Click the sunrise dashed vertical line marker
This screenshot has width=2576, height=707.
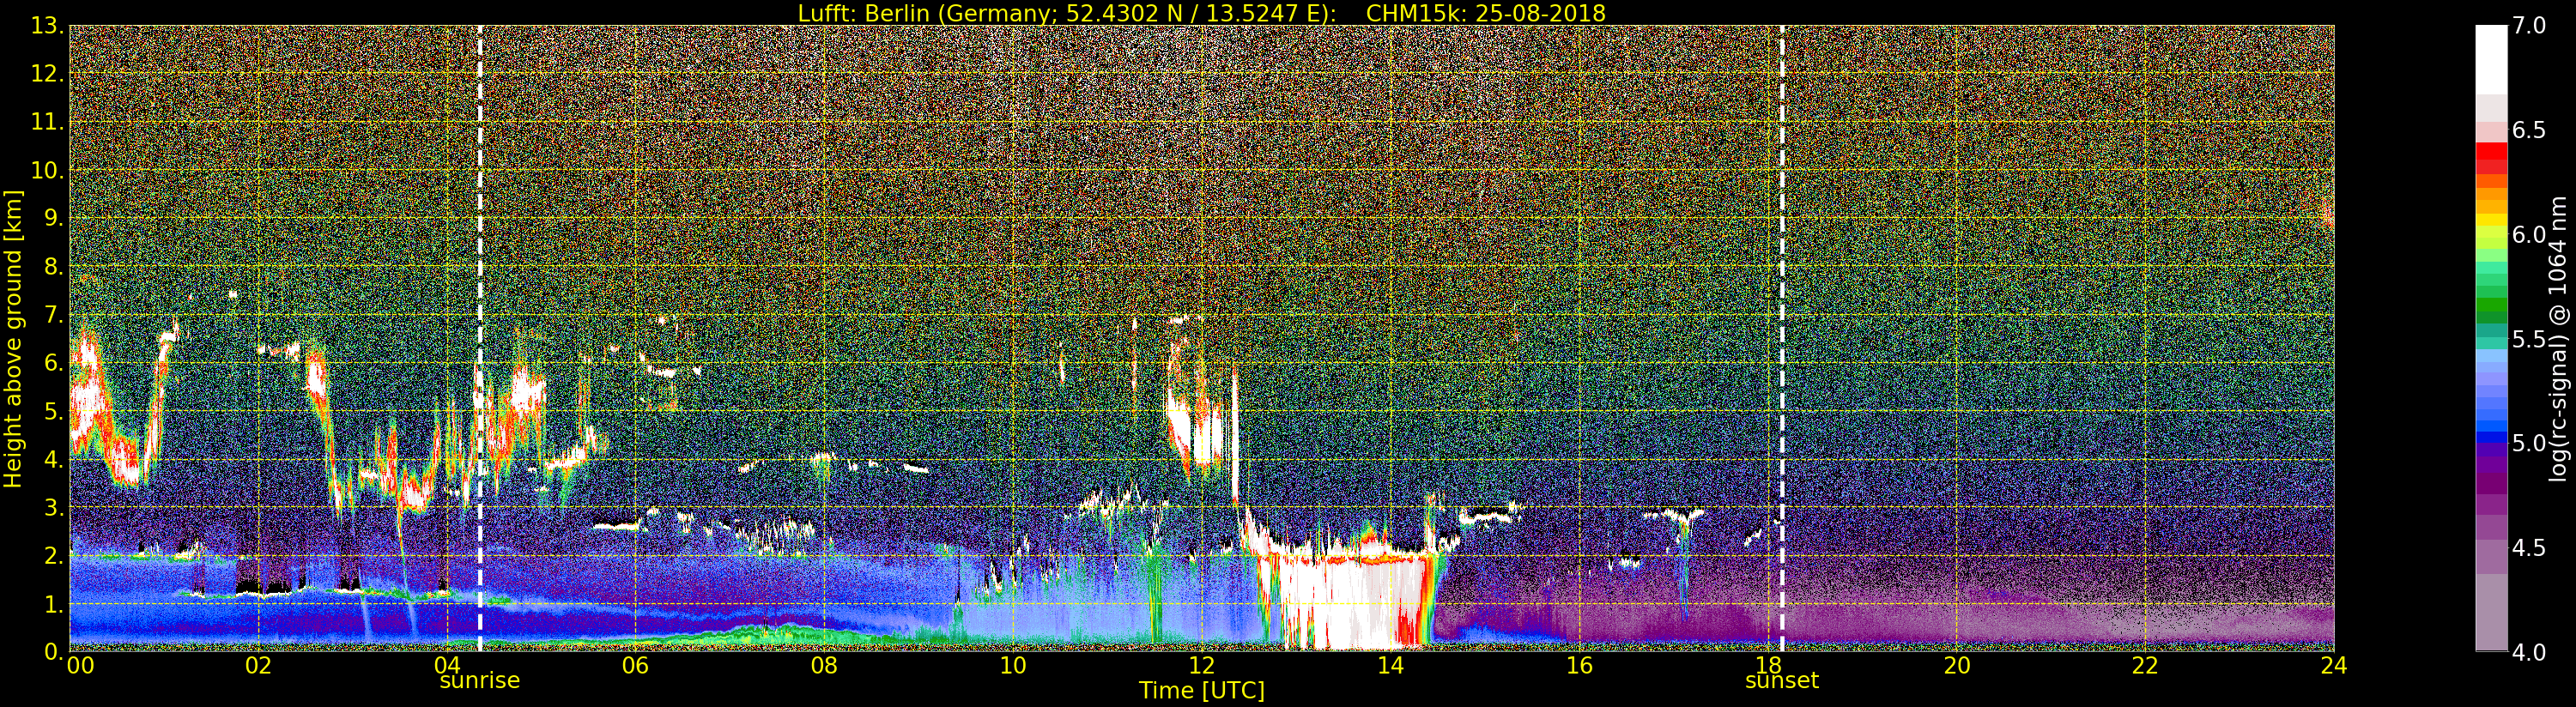480,338
